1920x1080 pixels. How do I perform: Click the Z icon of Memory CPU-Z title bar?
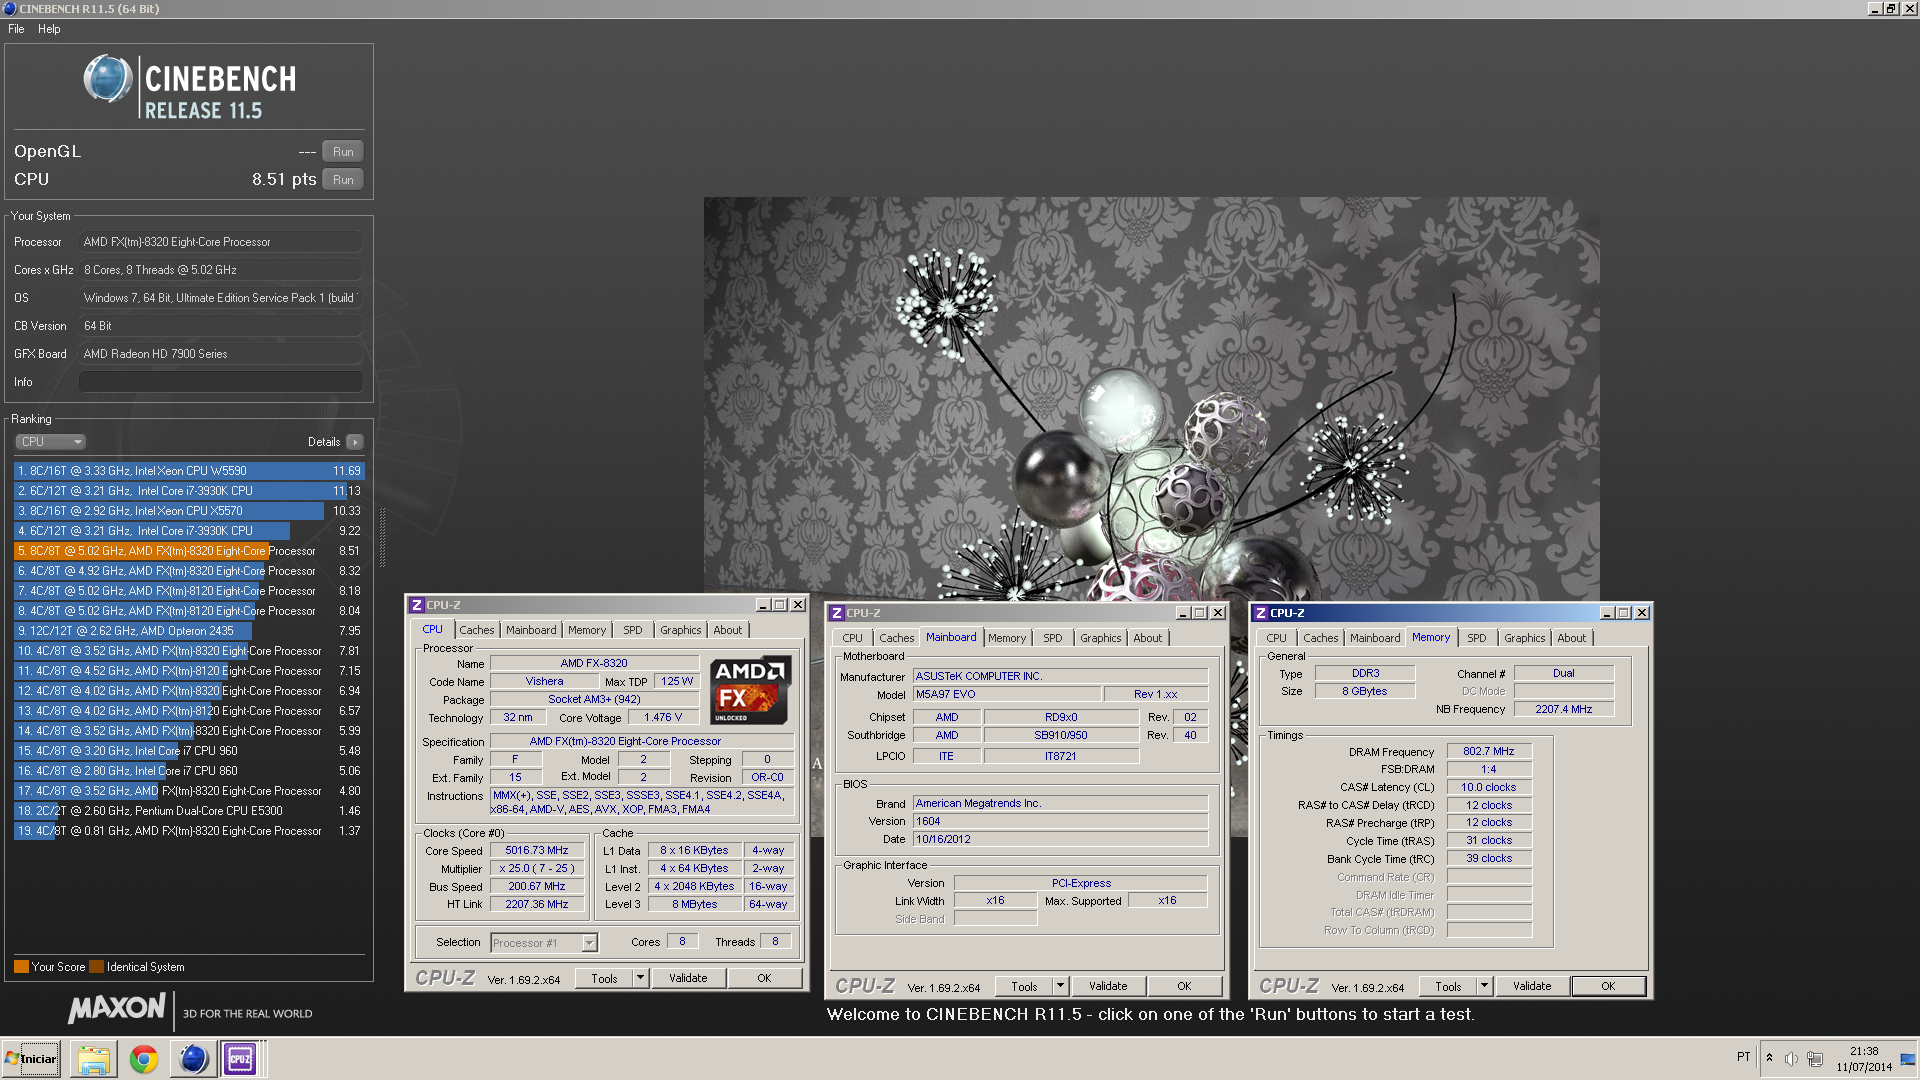pos(1261,613)
